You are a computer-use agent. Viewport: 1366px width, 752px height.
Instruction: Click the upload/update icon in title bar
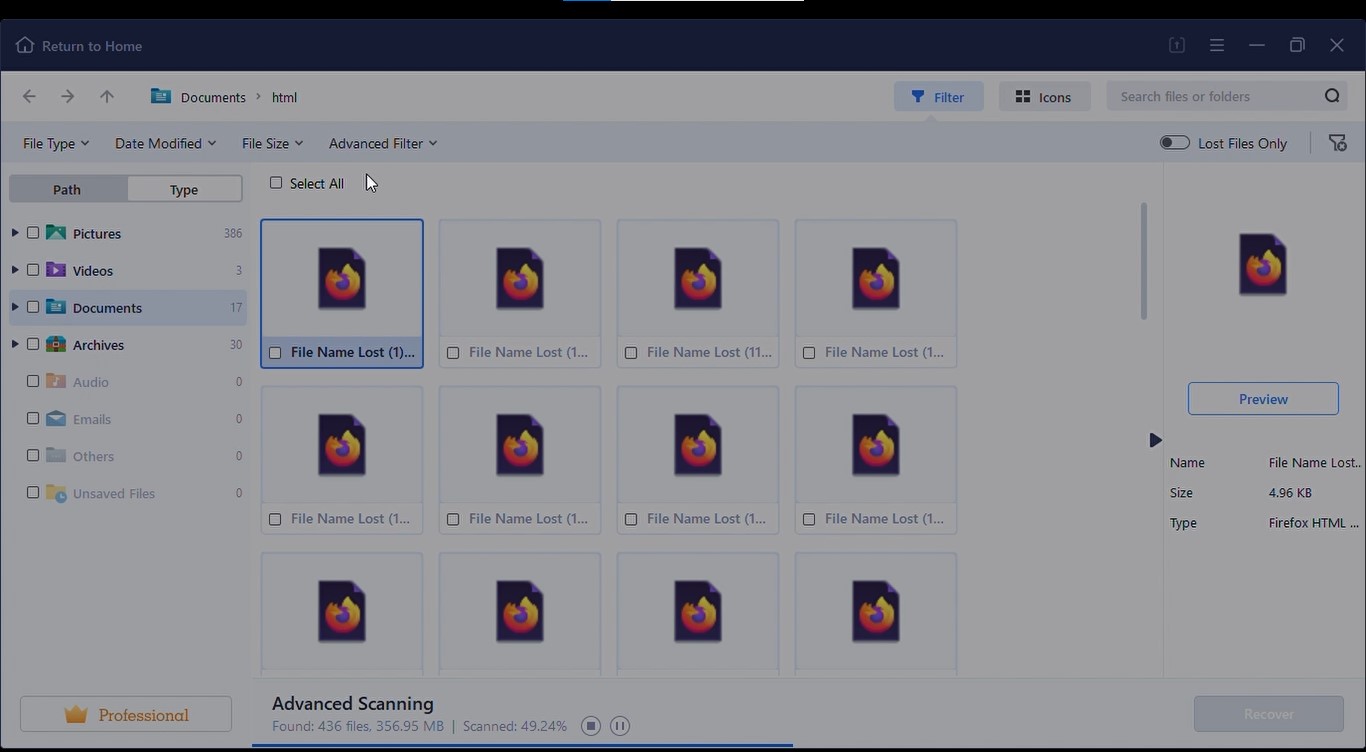click(1177, 45)
